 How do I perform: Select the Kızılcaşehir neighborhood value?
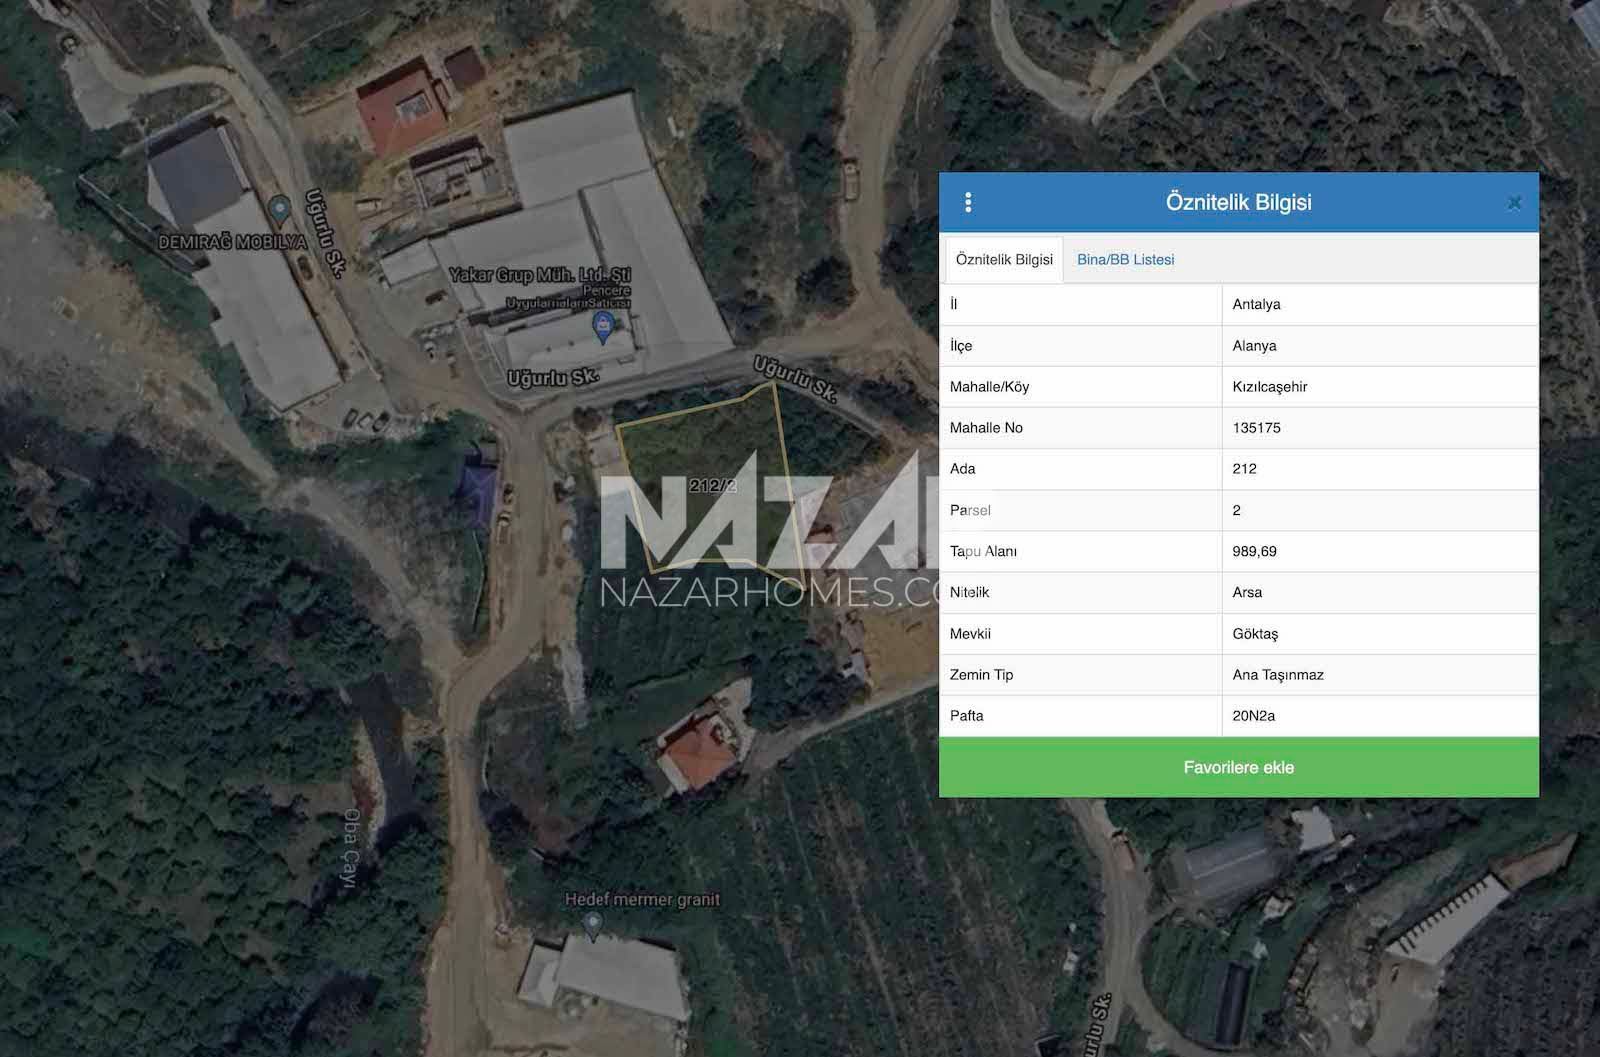point(1270,387)
